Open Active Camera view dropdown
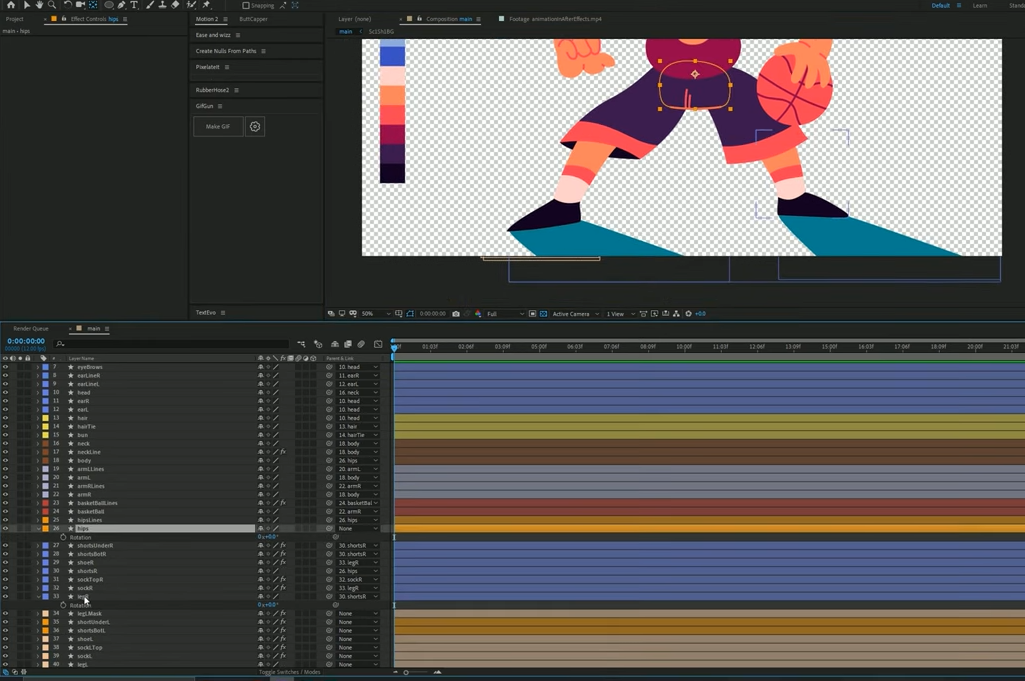1025x681 pixels. (575, 314)
